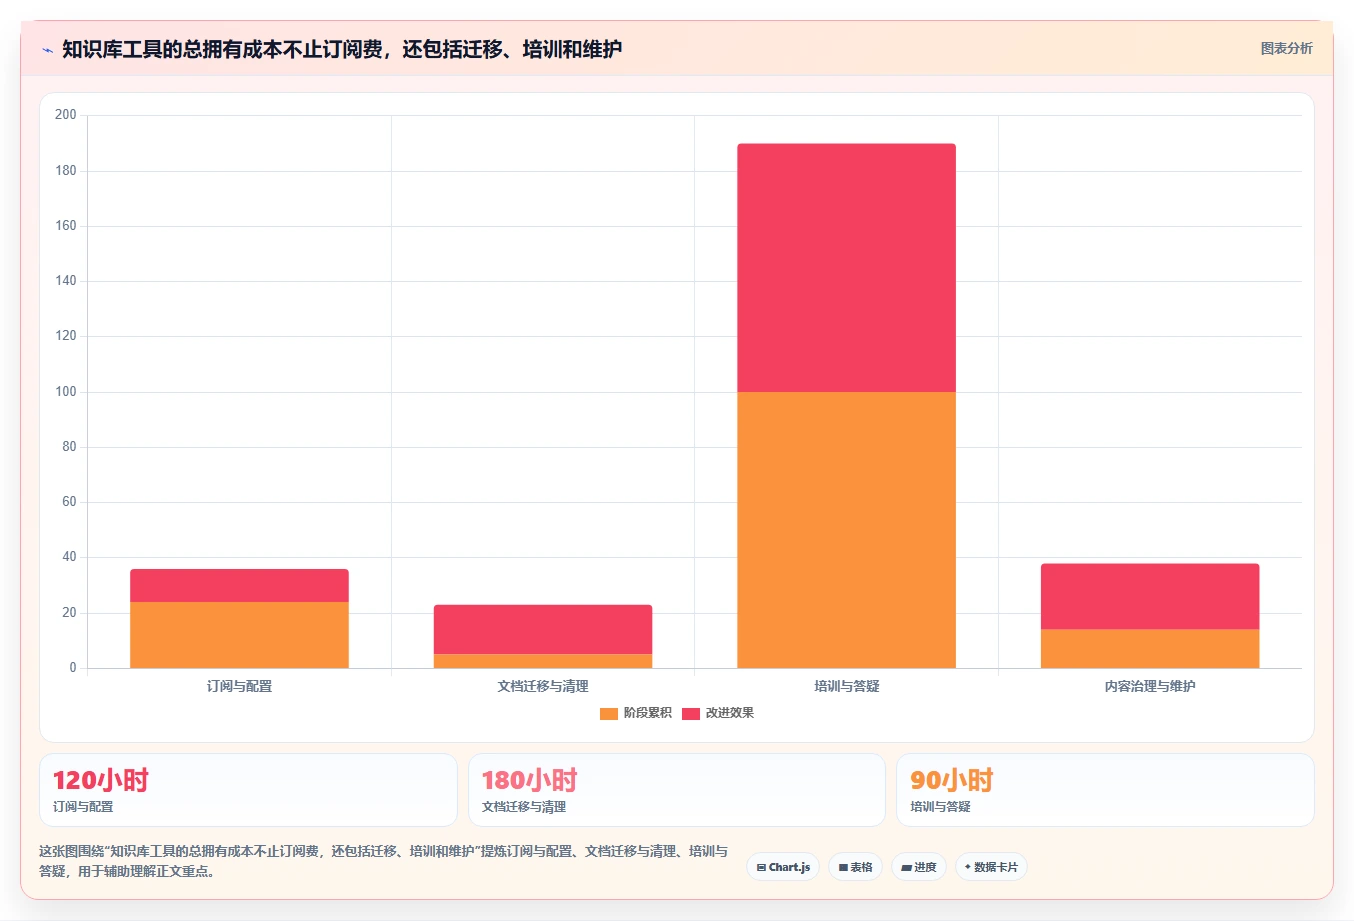Click the 表格 tag chip
The width and height of the screenshot is (1354, 921).
[x=855, y=867]
